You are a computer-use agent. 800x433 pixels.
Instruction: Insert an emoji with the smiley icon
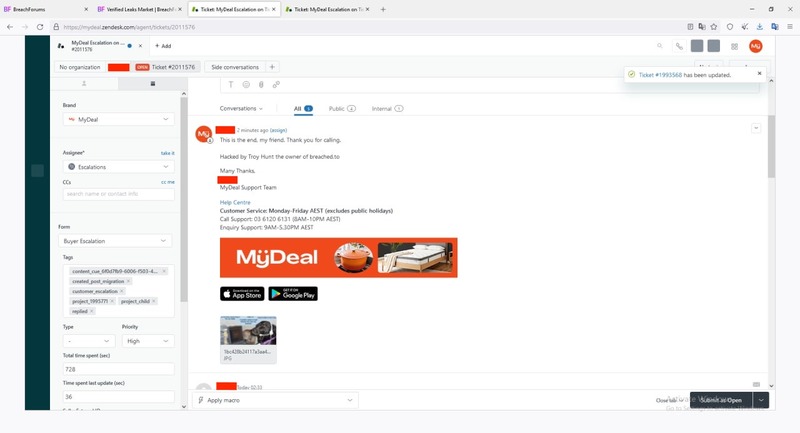[246, 85]
